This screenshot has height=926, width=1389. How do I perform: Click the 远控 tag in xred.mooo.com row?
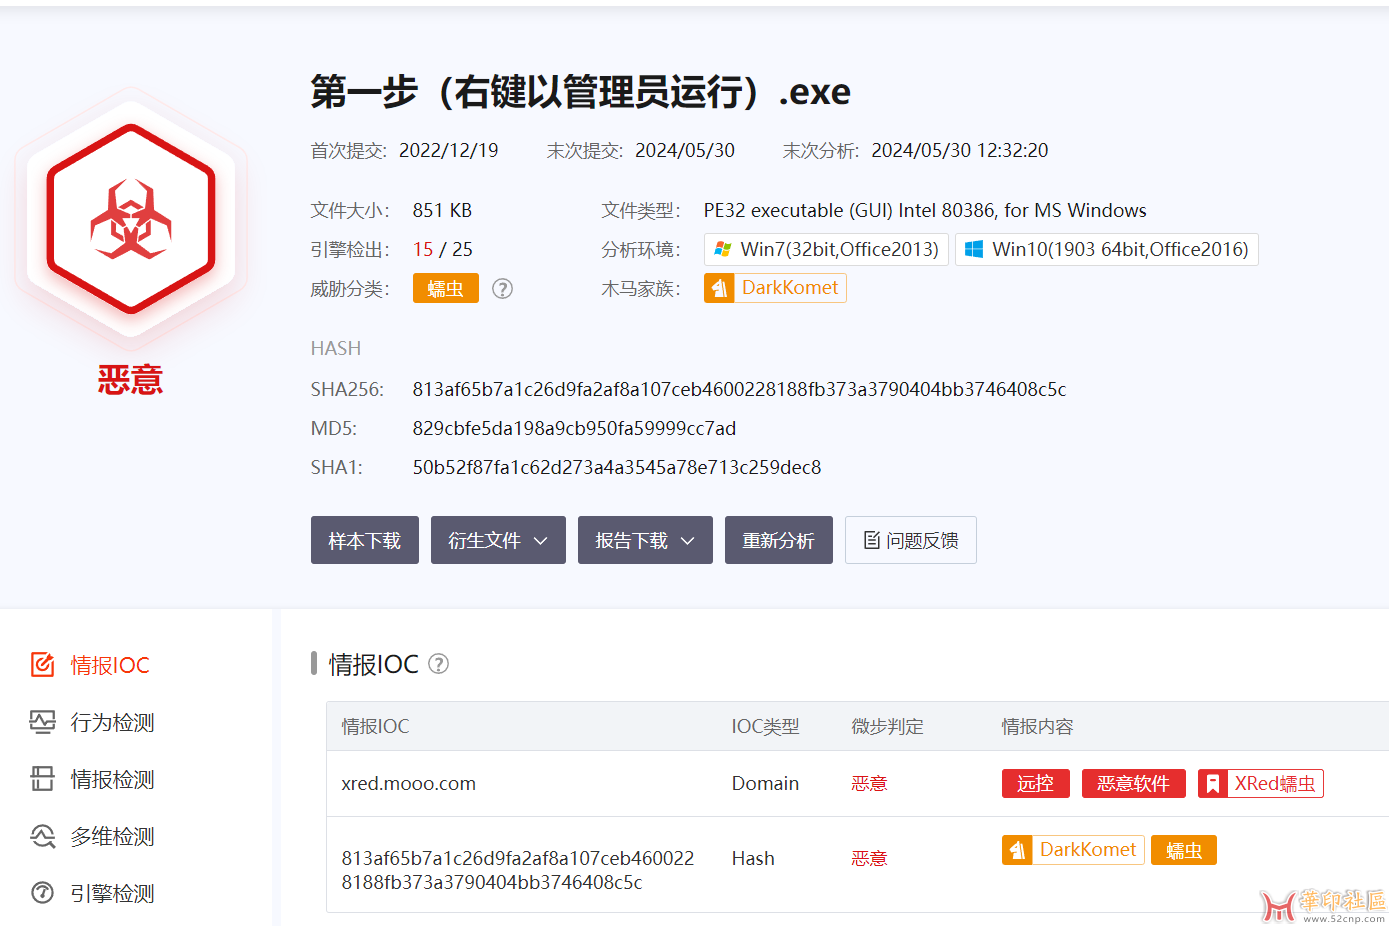click(x=1036, y=784)
